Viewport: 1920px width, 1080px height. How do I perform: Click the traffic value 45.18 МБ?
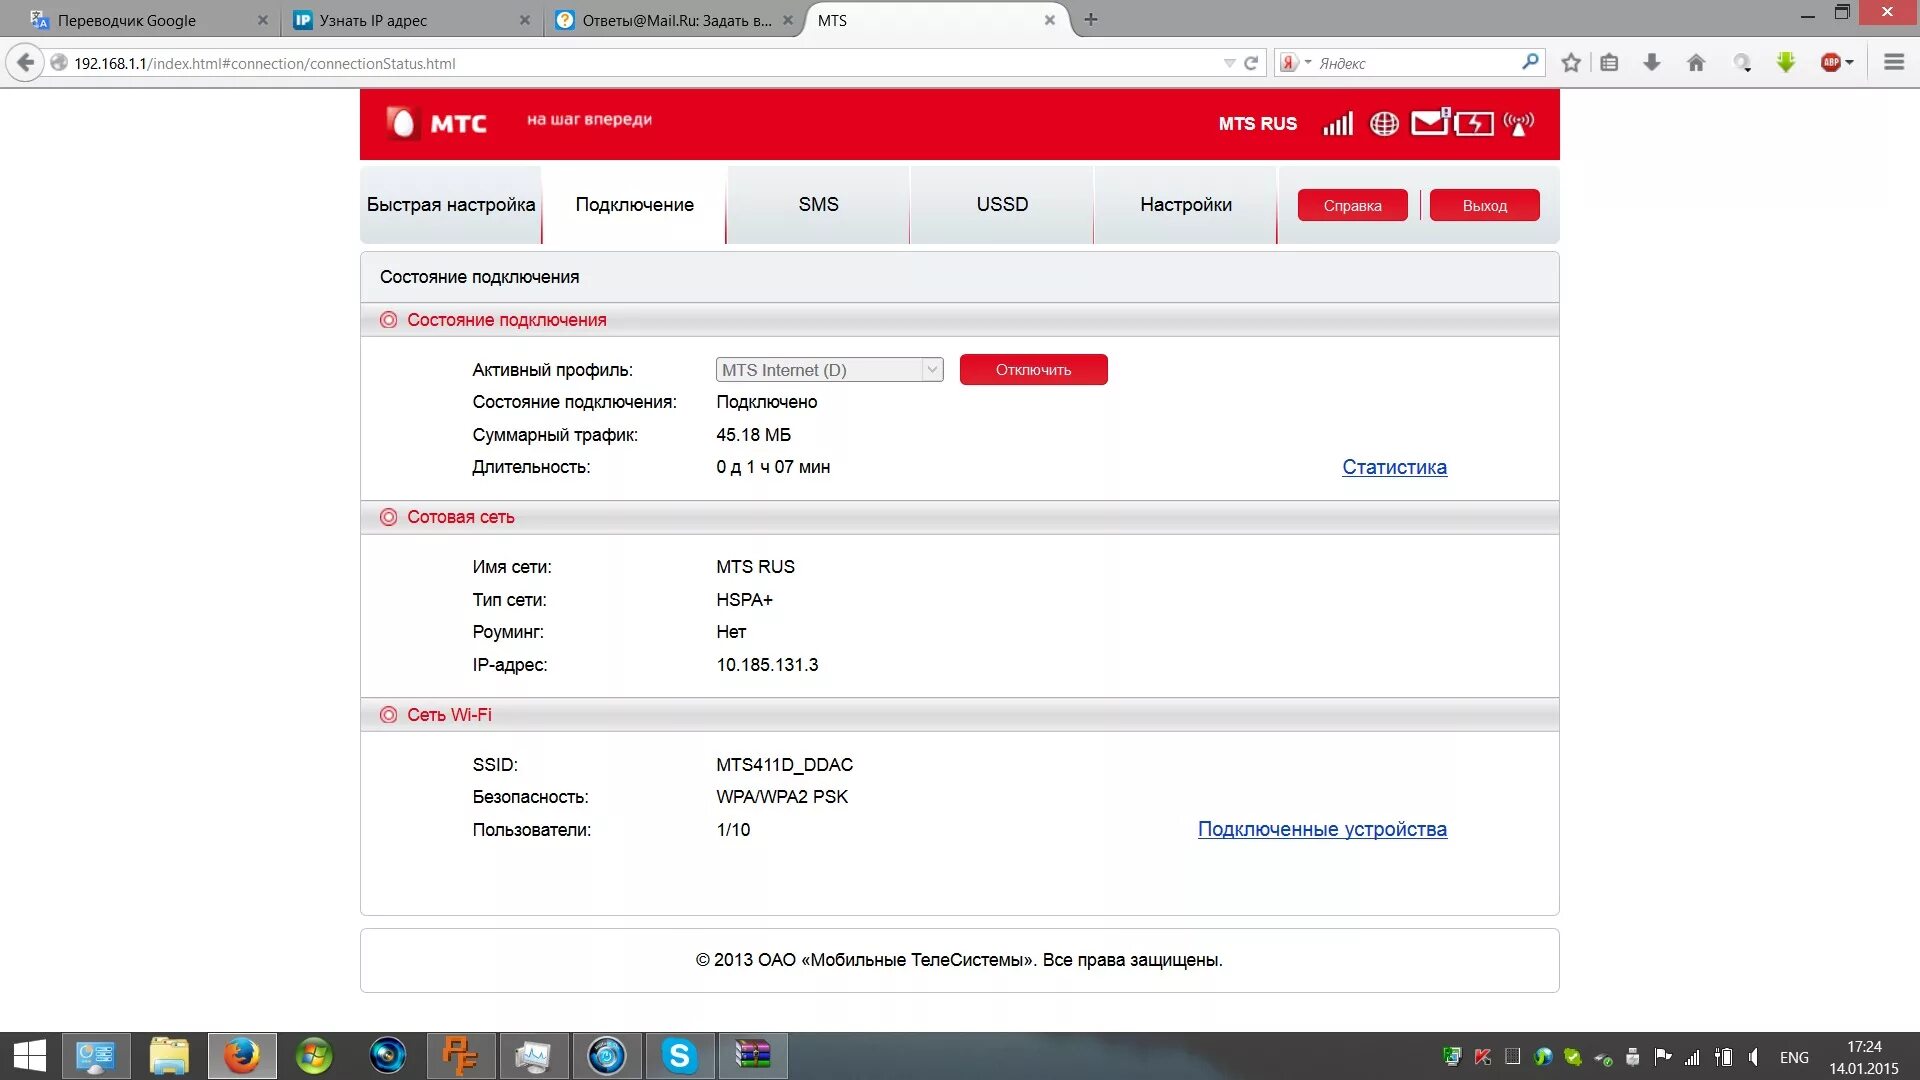[x=753, y=435]
